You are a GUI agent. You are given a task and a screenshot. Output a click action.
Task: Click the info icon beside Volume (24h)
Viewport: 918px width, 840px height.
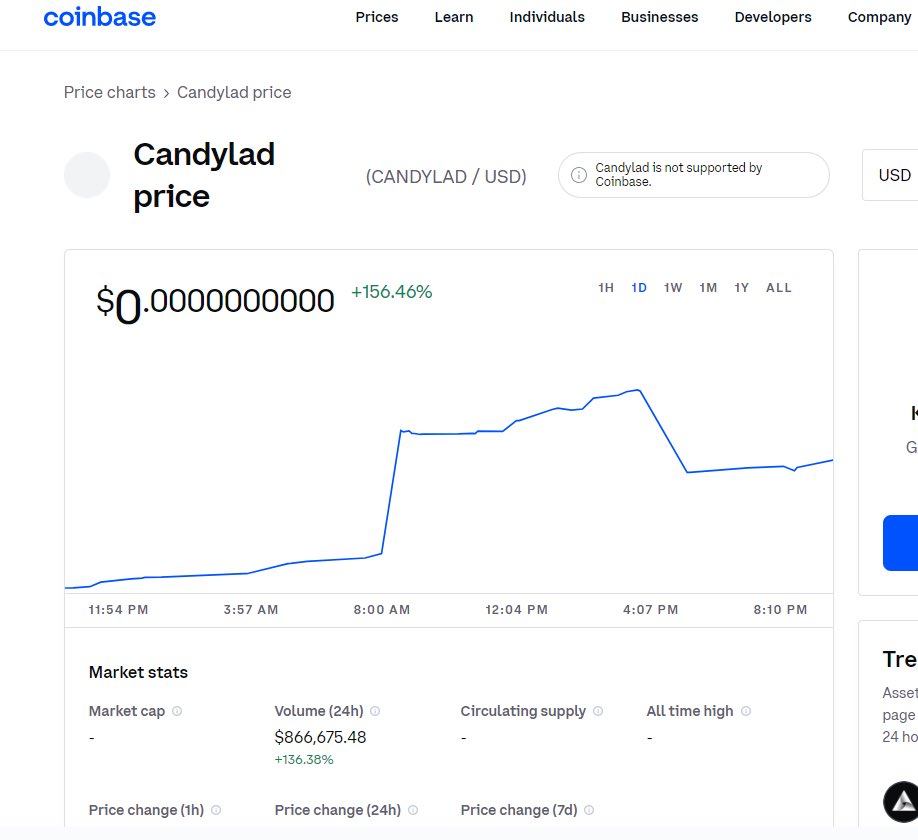click(x=375, y=711)
